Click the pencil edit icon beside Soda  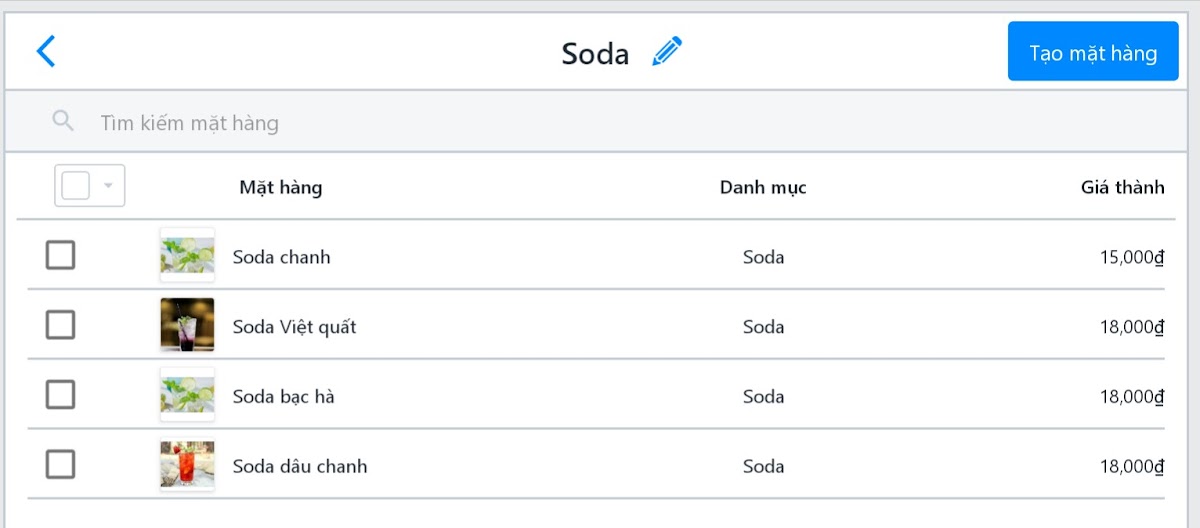tap(667, 52)
